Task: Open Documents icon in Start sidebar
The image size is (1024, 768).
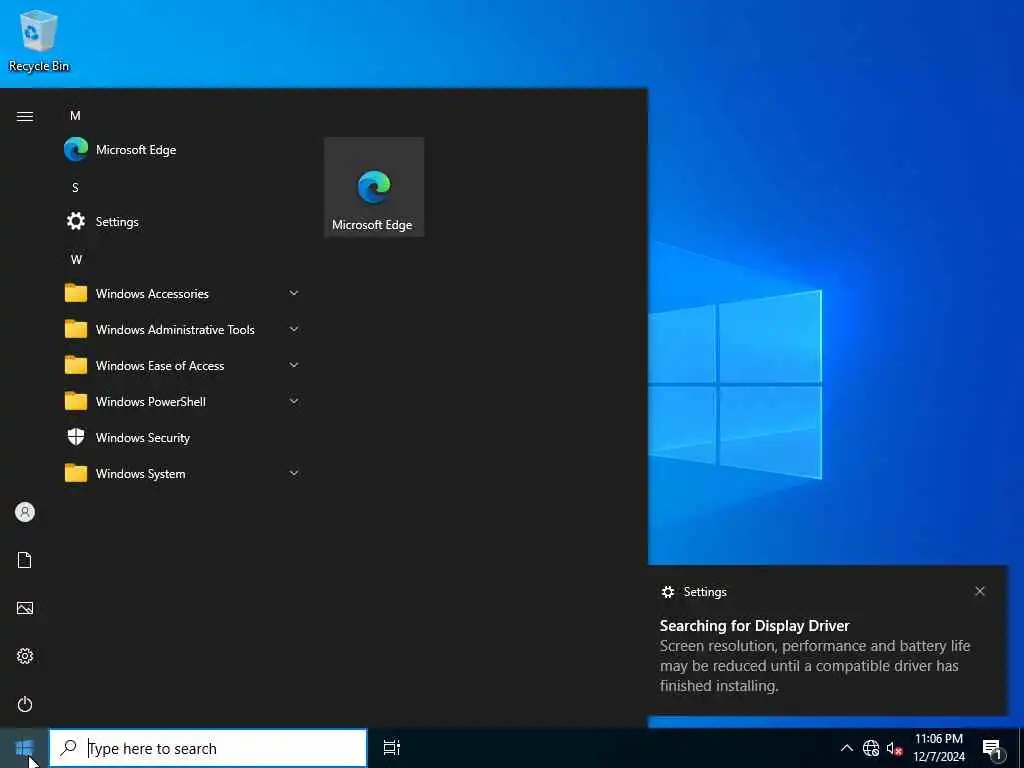Action: tap(25, 560)
